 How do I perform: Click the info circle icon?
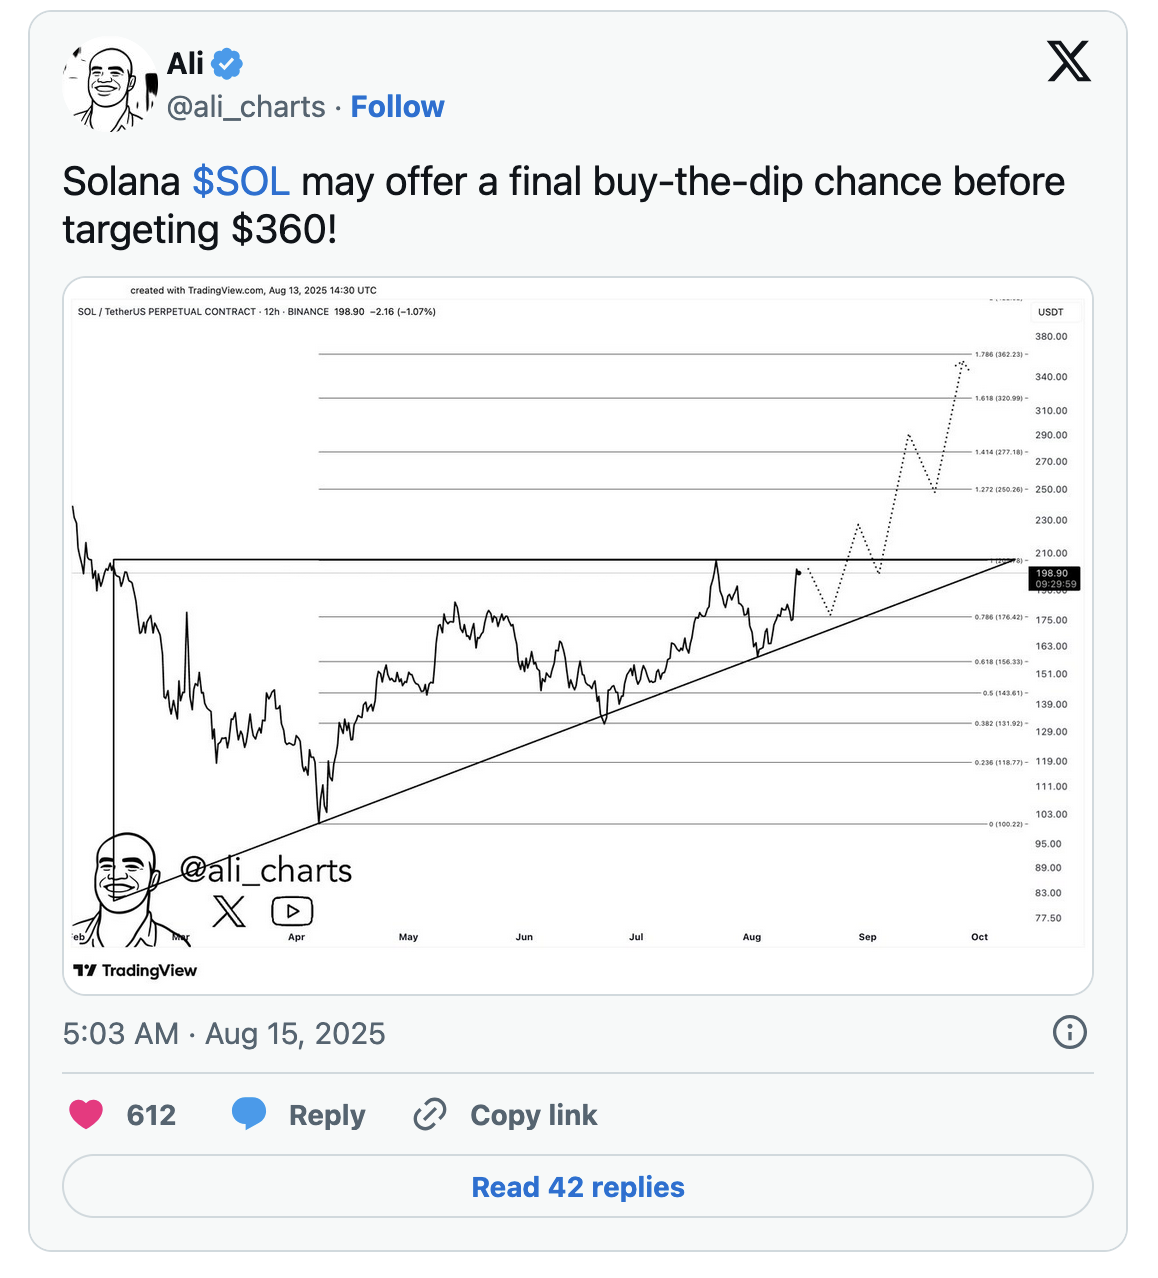[x=1069, y=1032]
